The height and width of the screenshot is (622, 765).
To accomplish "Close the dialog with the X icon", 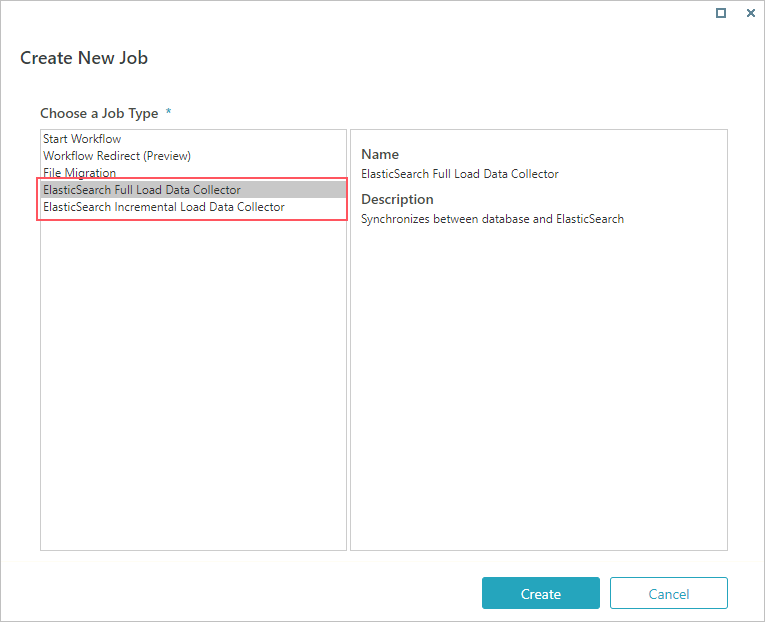I will tap(751, 13).
